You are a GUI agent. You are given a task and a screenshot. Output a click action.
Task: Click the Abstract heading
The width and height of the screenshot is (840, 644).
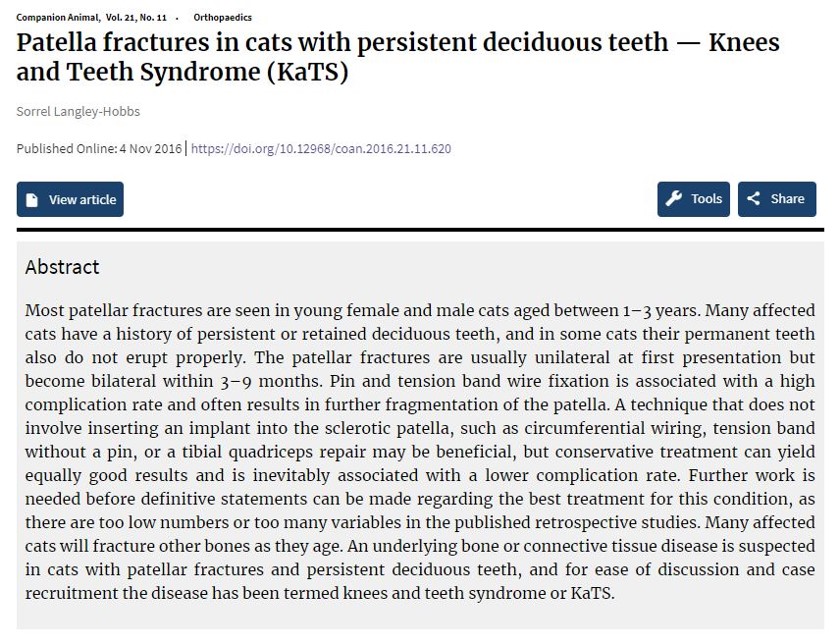(x=62, y=267)
